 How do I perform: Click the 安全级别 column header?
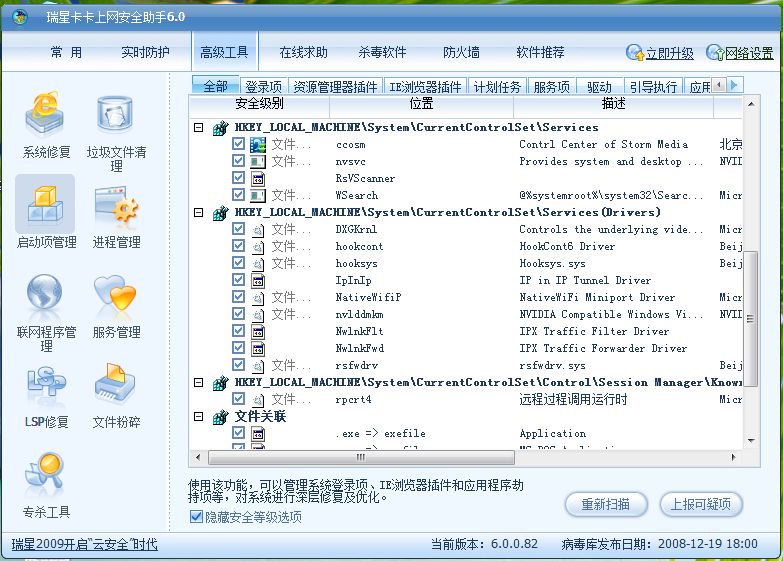pyautogui.click(x=259, y=104)
